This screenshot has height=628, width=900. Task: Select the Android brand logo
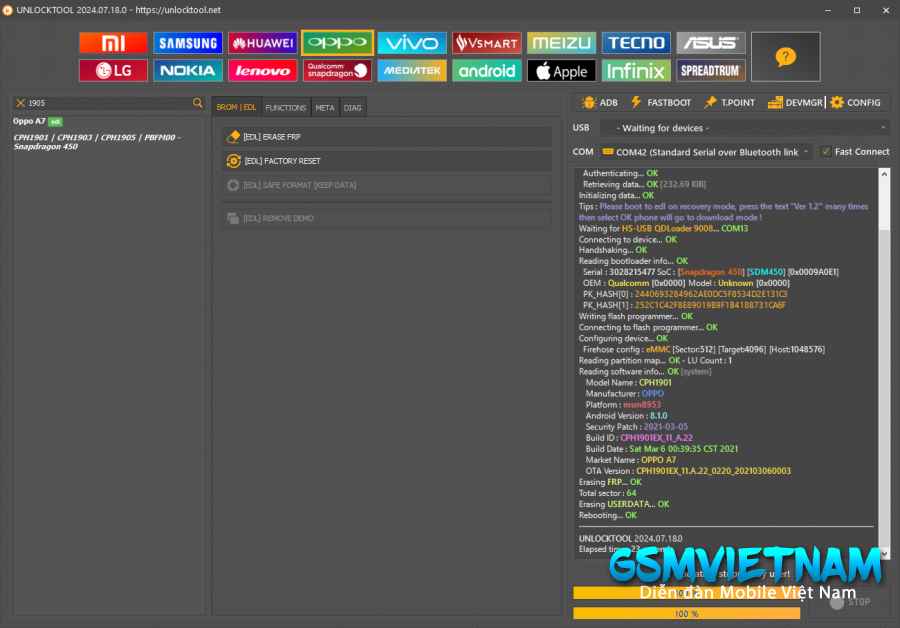[487, 71]
